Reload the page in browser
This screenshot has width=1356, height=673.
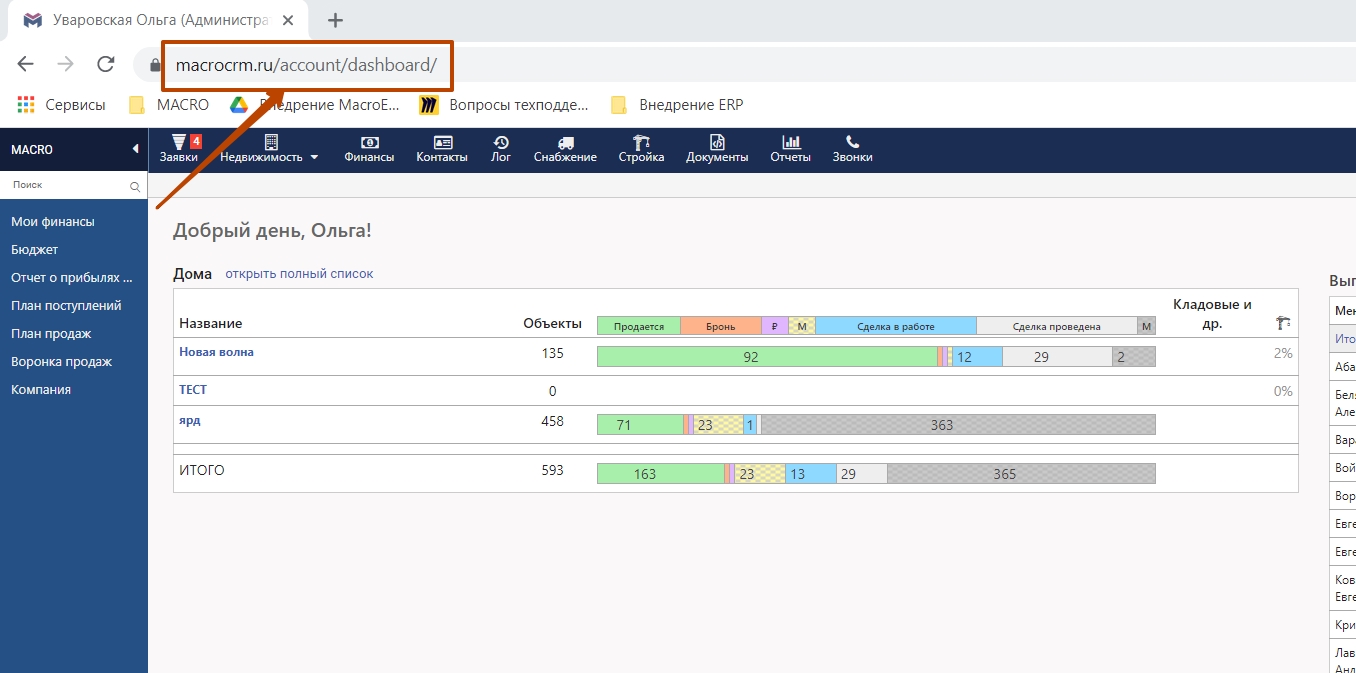pos(105,64)
